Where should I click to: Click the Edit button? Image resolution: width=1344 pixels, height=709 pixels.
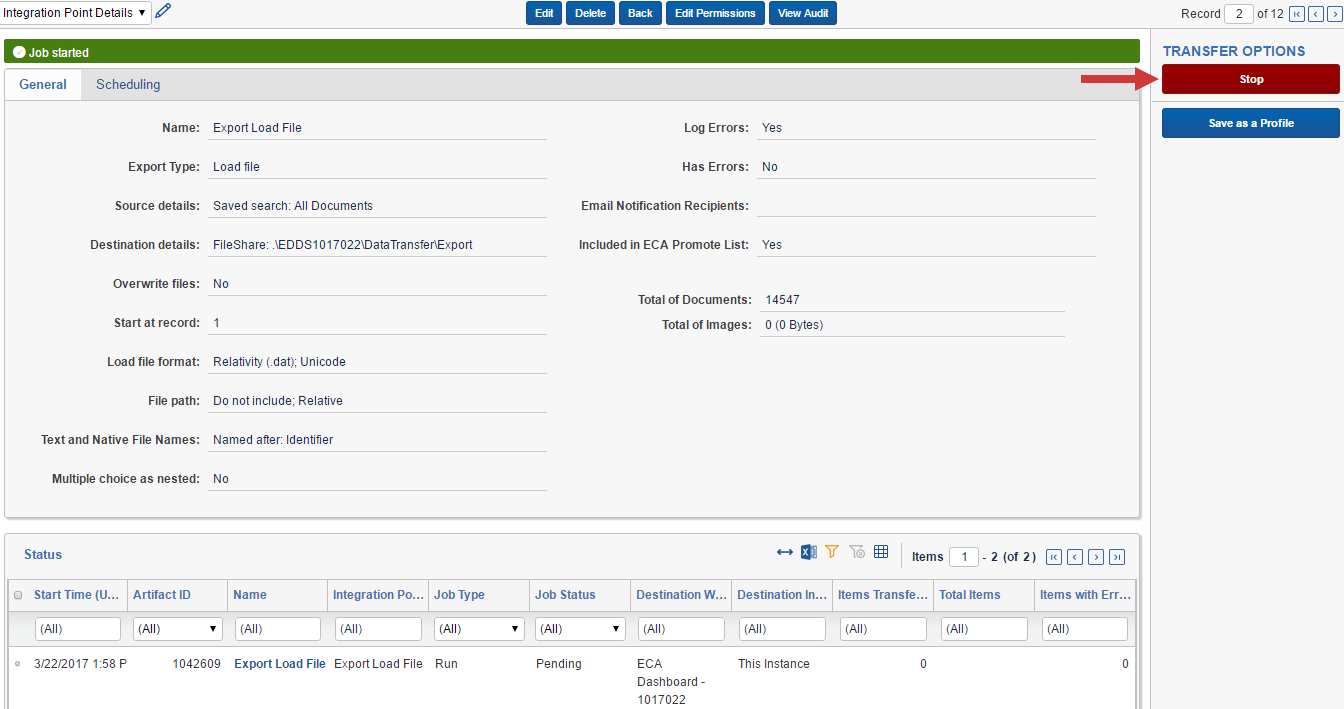pos(544,13)
